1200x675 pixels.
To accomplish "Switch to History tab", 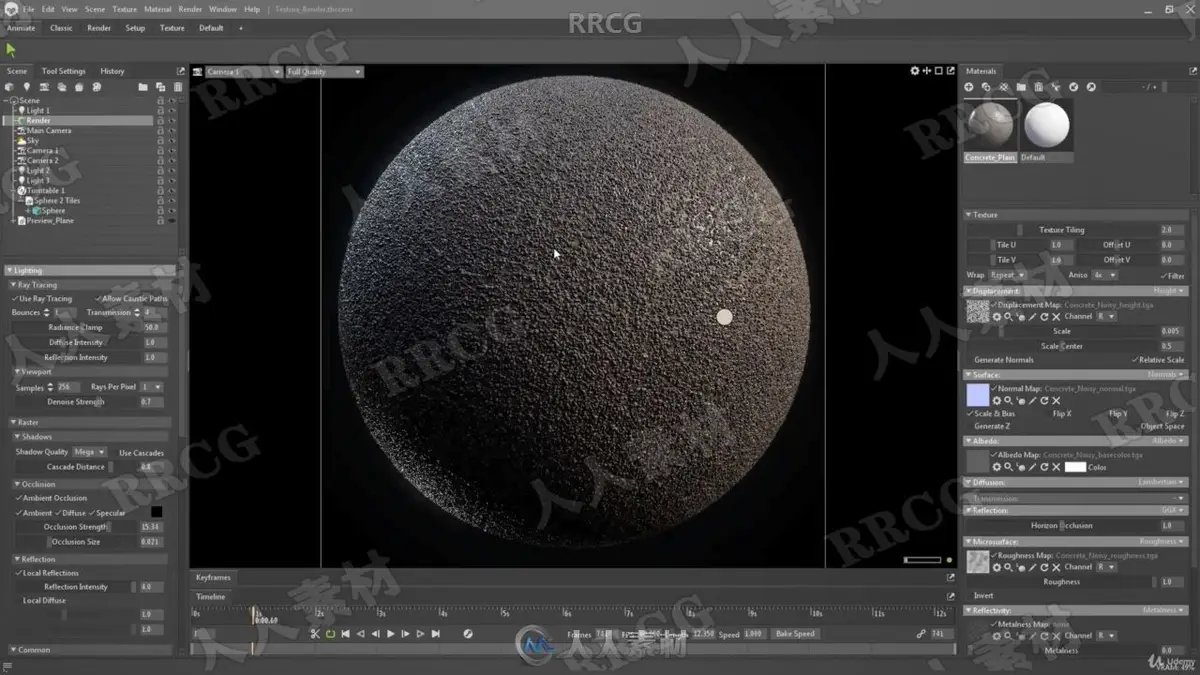I will coord(112,71).
